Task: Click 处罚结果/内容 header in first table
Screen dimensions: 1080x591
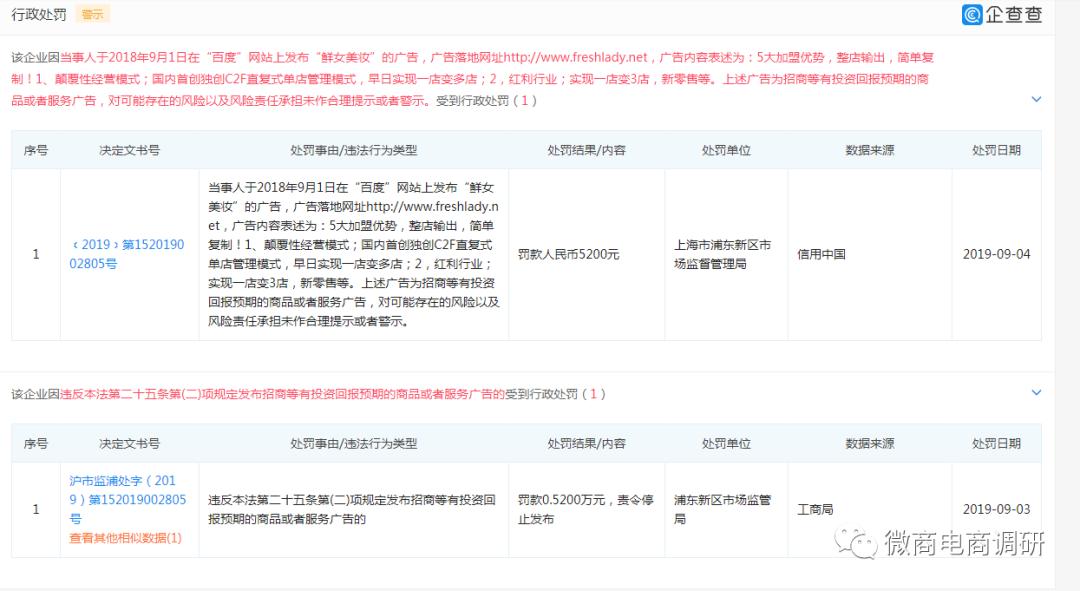Action: 586,150
